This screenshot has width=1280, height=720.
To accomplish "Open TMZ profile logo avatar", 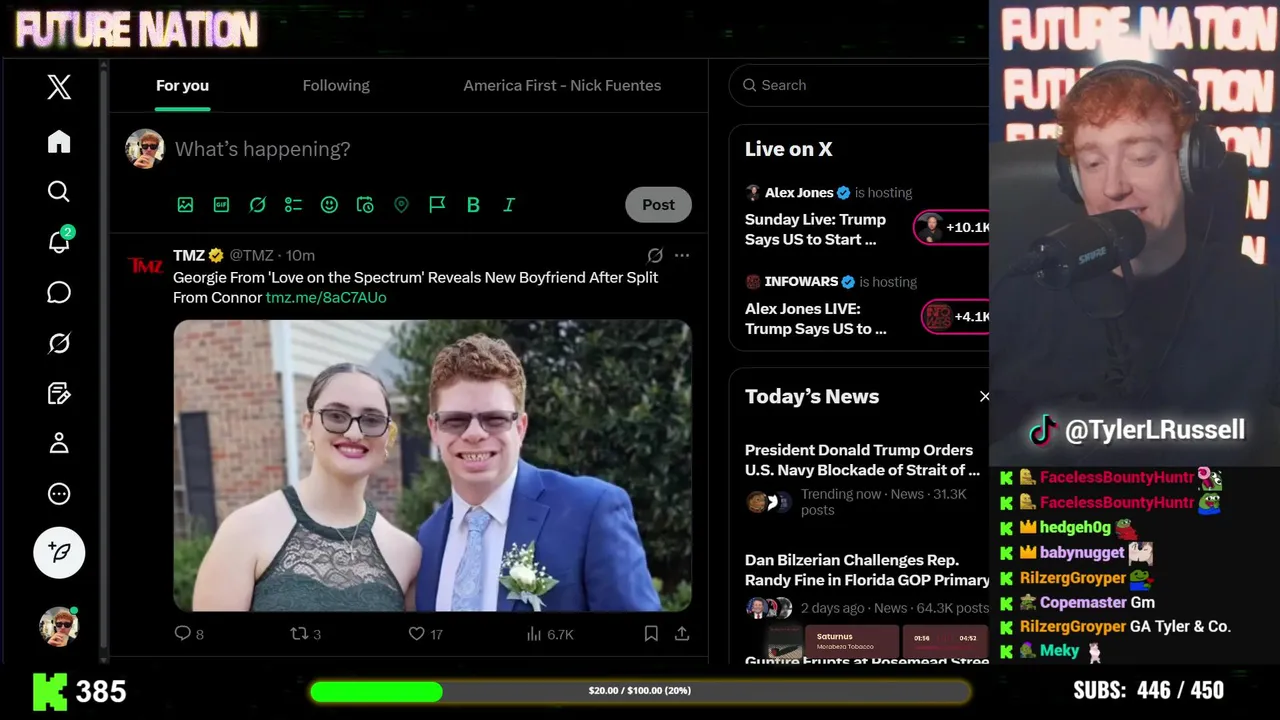I will (x=145, y=266).
